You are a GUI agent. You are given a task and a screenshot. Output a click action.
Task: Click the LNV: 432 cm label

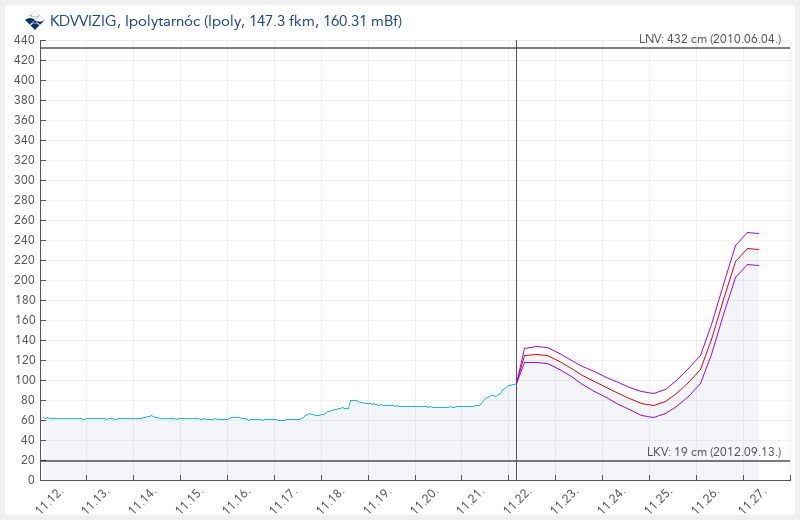coord(708,39)
